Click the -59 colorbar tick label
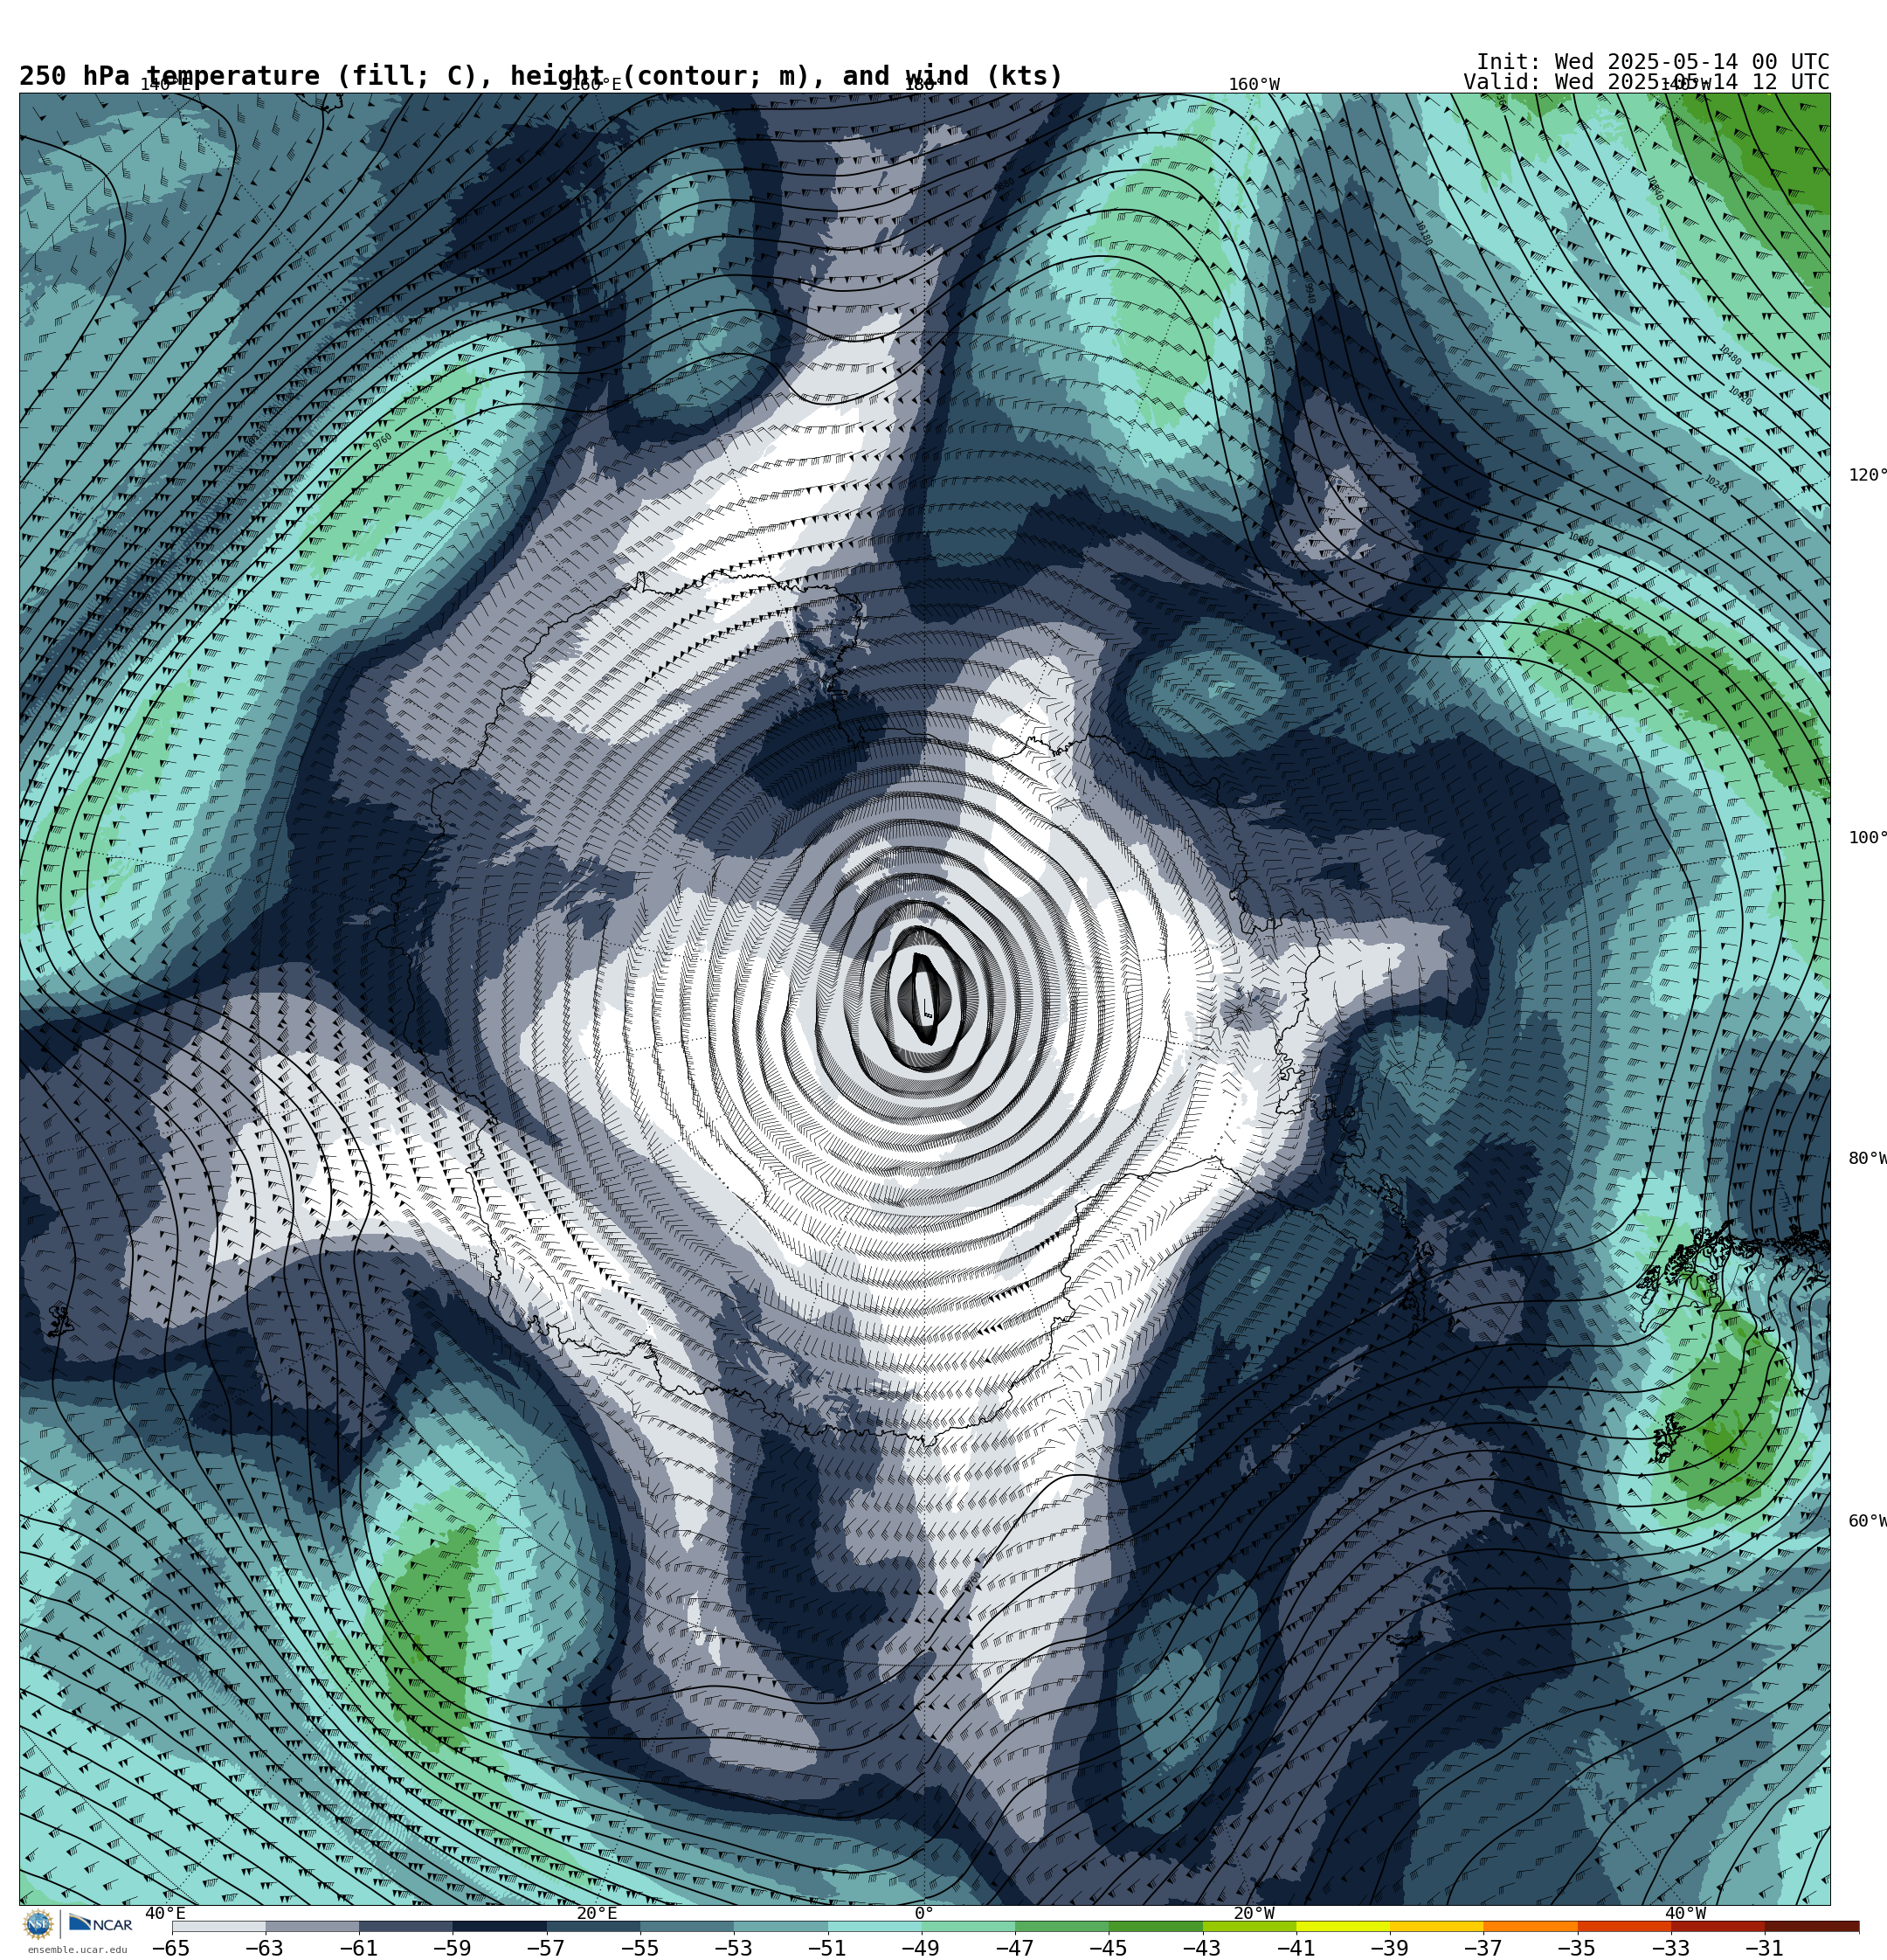This screenshot has height=1960, width=1887. [452, 1948]
